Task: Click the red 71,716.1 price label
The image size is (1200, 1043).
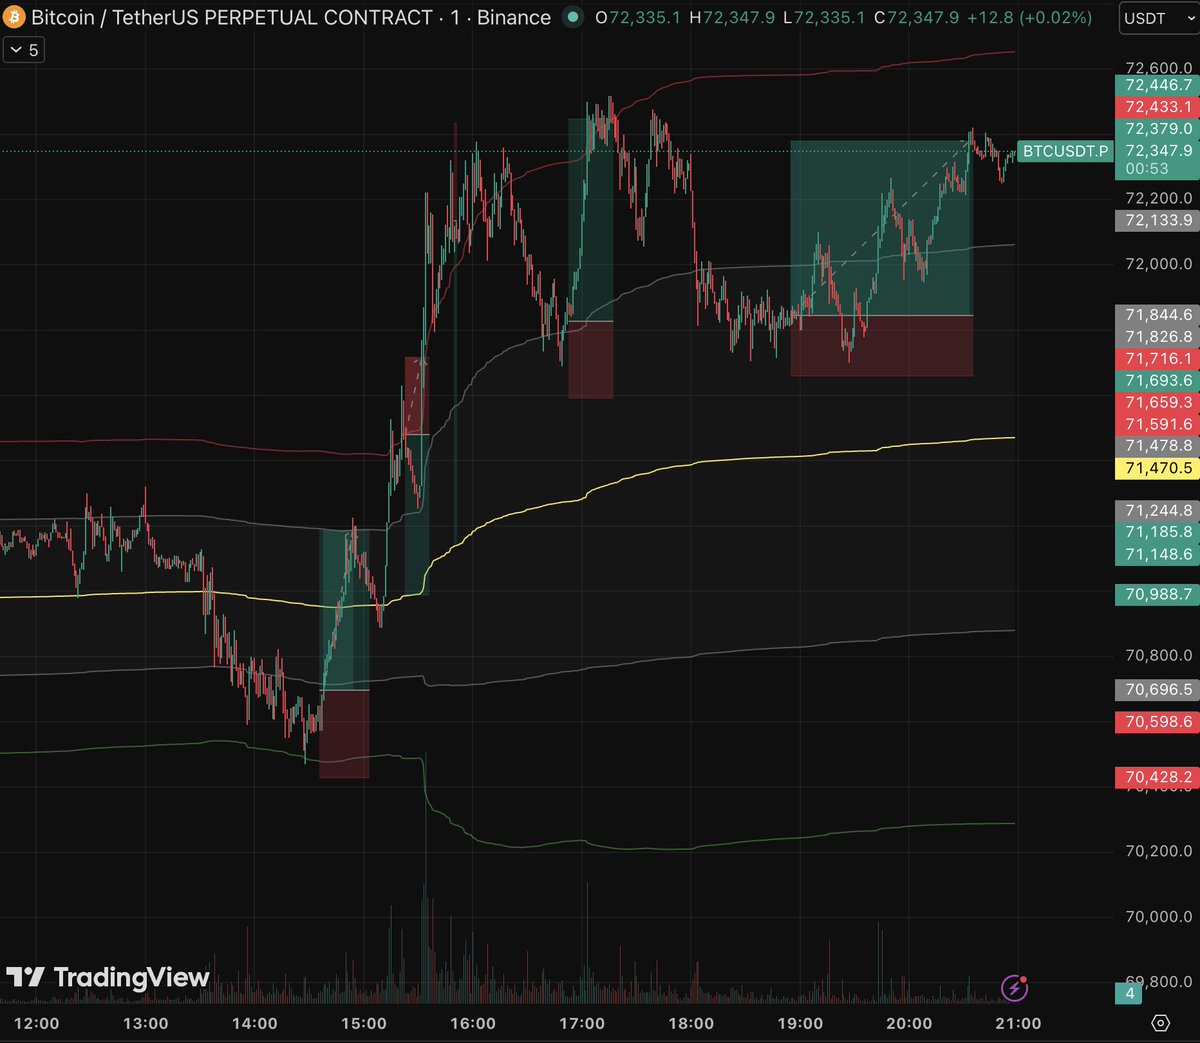Action: (x=1157, y=359)
